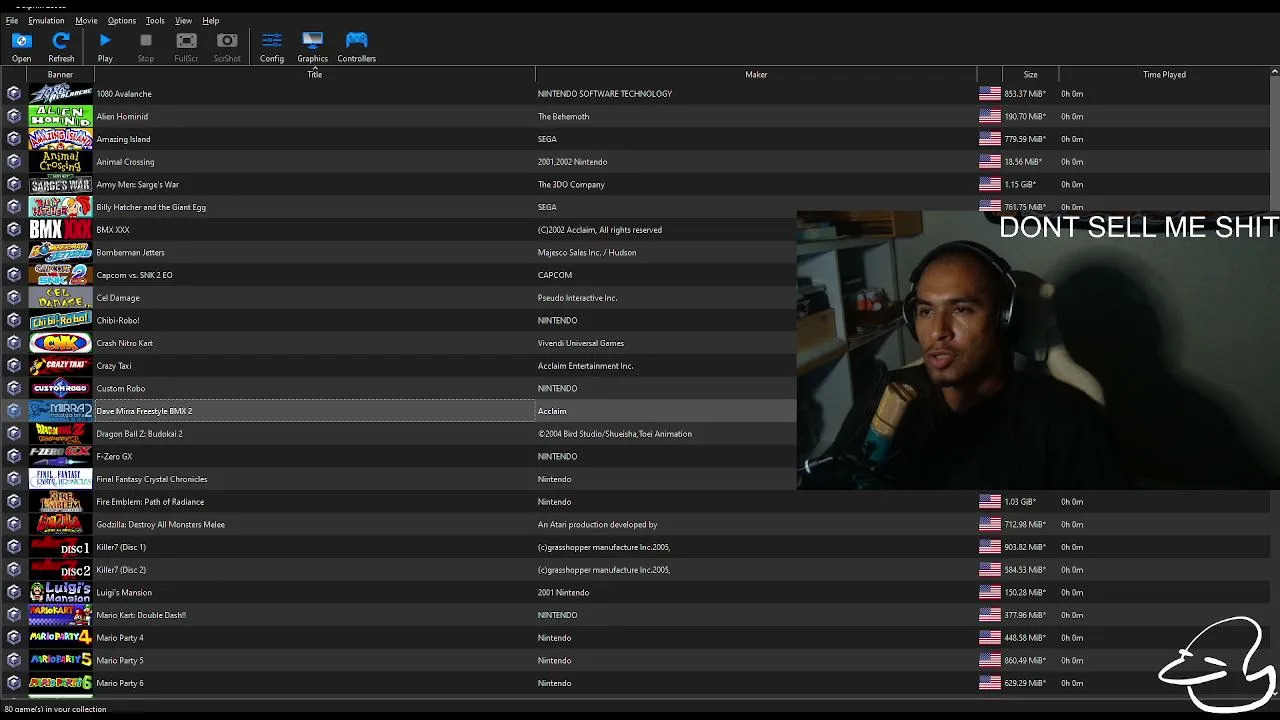The height and width of the screenshot is (720, 1280).
Task: Click the maker text Acclaim Entertainment Inc.
Action: (585, 366)
